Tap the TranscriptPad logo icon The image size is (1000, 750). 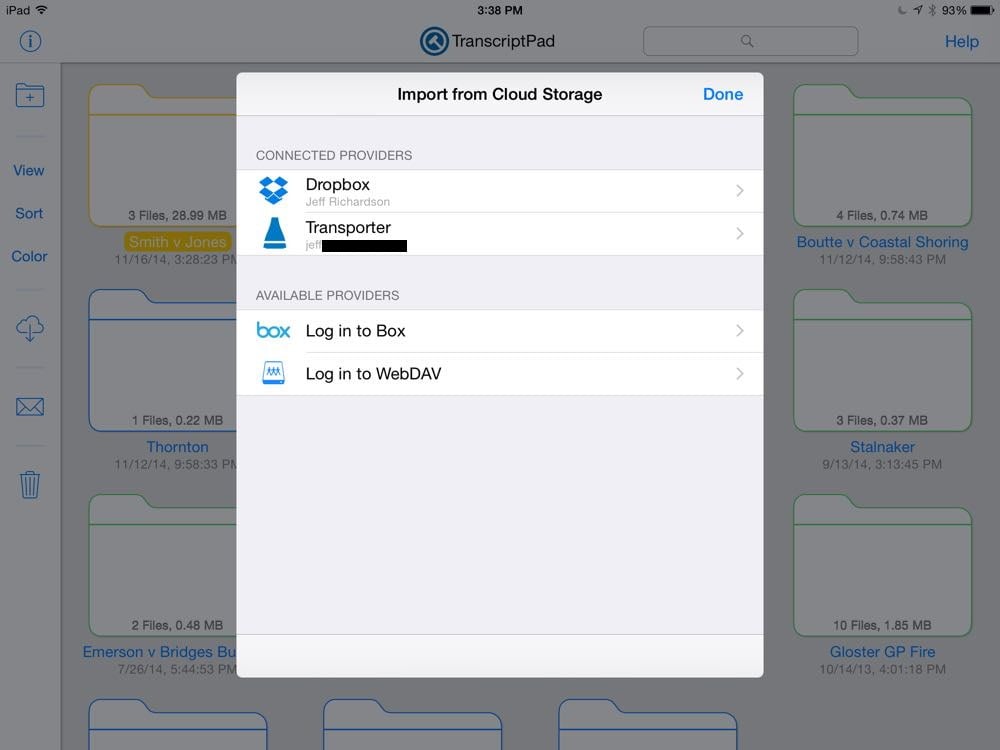pyautogui.click(x=434, y=41)
